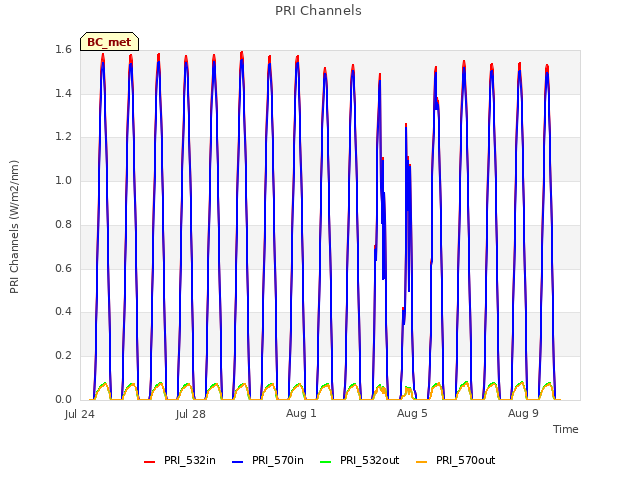The width and height of the screenshot is (640, 480).
Task: Click the 1.4 y-axis tick label
Action: point(63,93)
